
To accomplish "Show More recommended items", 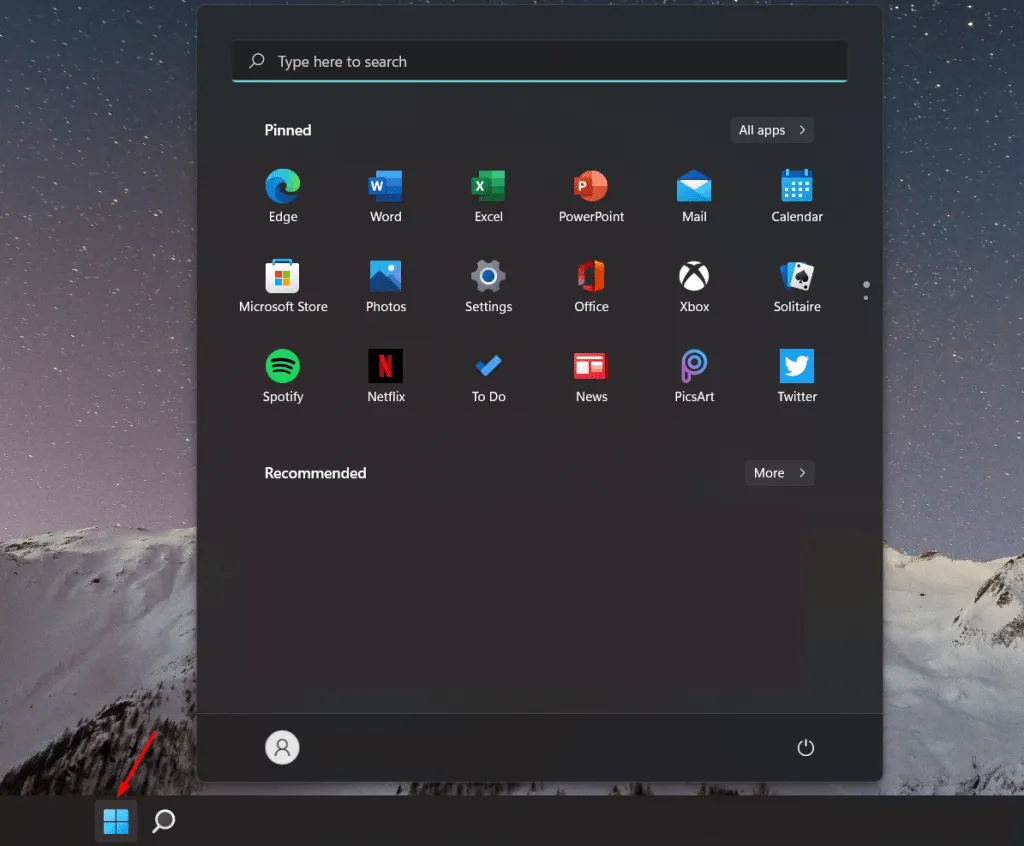I will click(x=779, y=473).
